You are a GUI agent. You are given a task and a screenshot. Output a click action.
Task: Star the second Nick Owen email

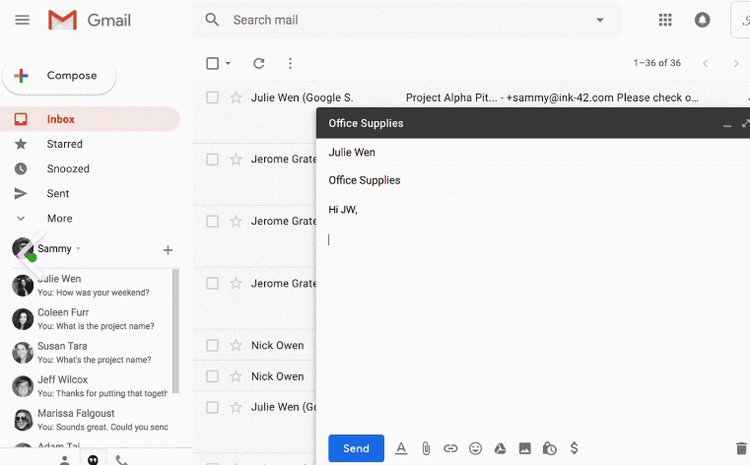[236, 376]
